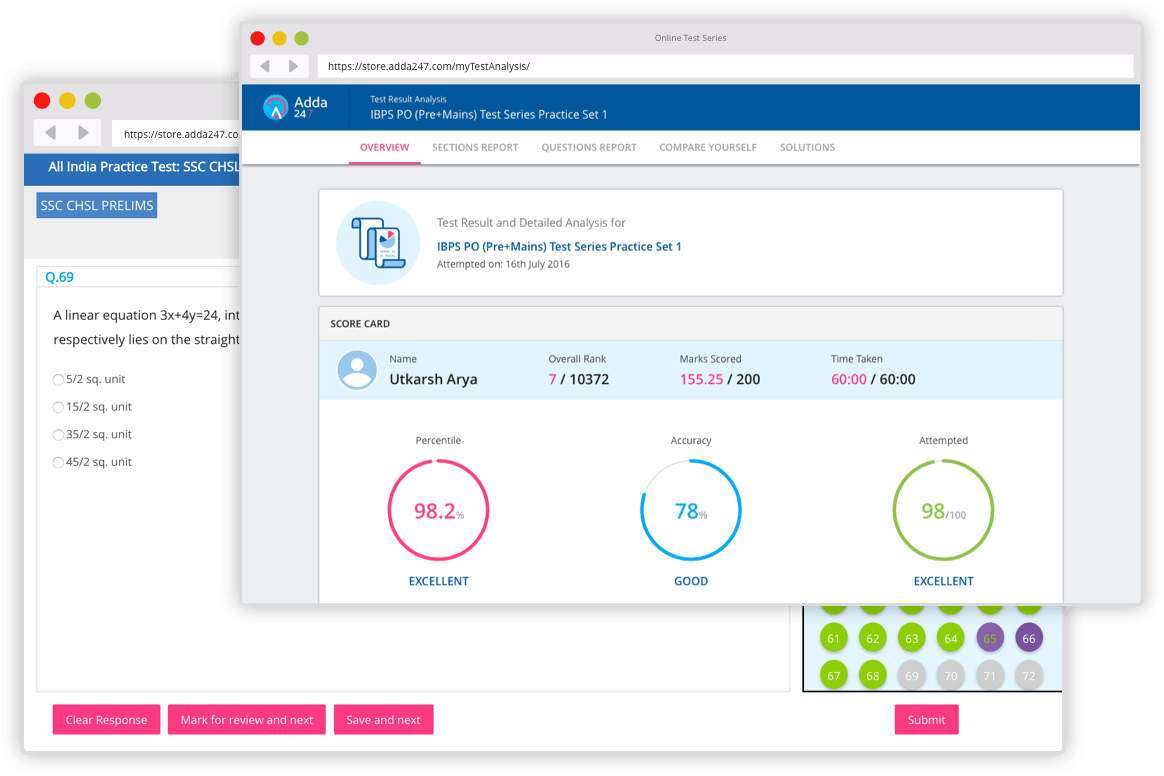
Task: Open marked question 66 in the palette
Action: pyautogui.click(x=1029, y=638)
